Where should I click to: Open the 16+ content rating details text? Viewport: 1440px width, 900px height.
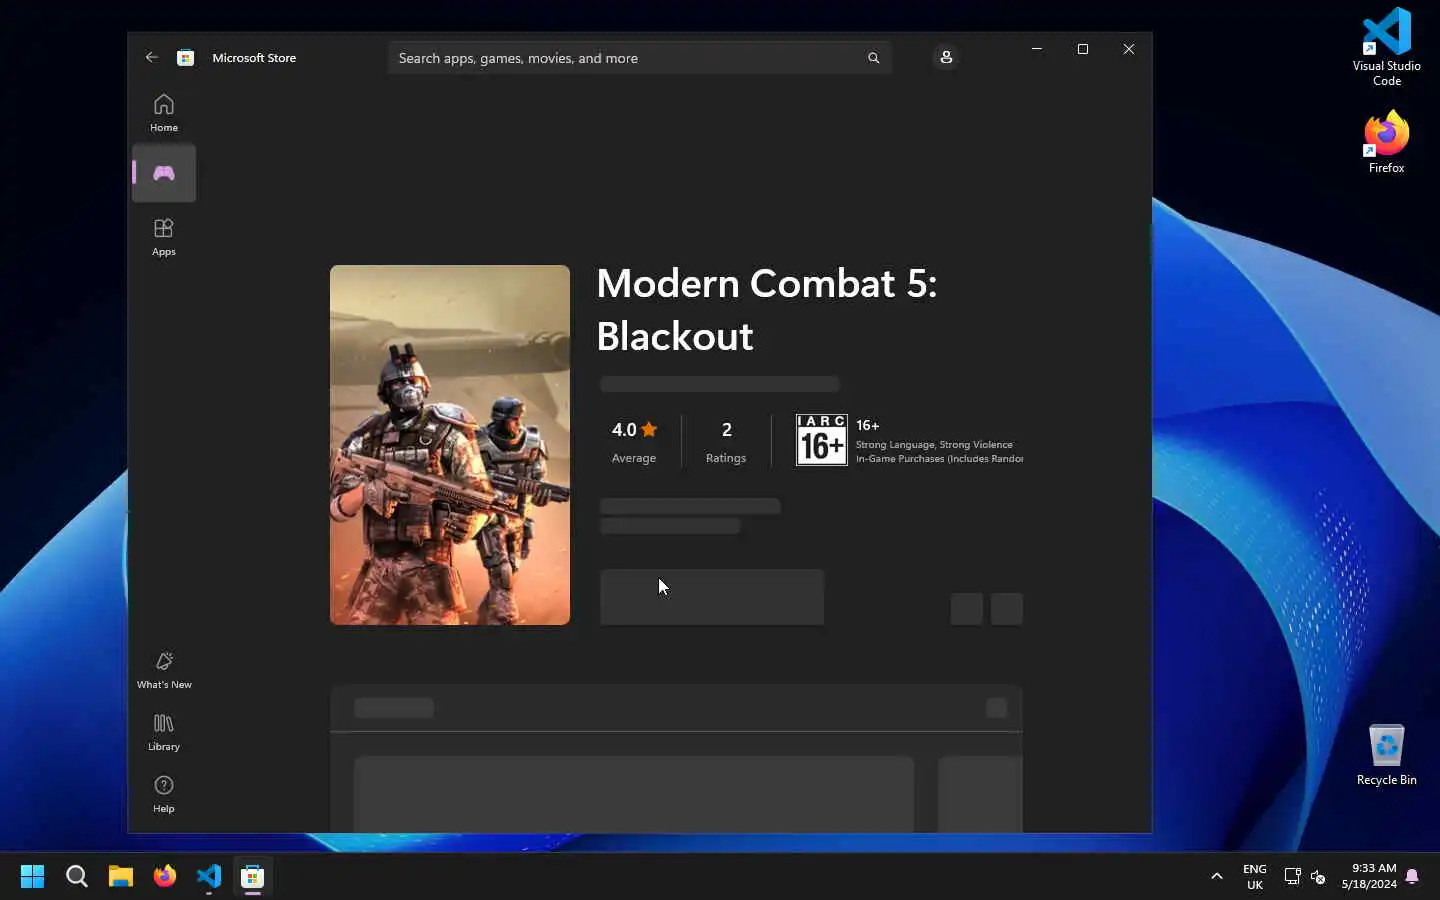939,441
